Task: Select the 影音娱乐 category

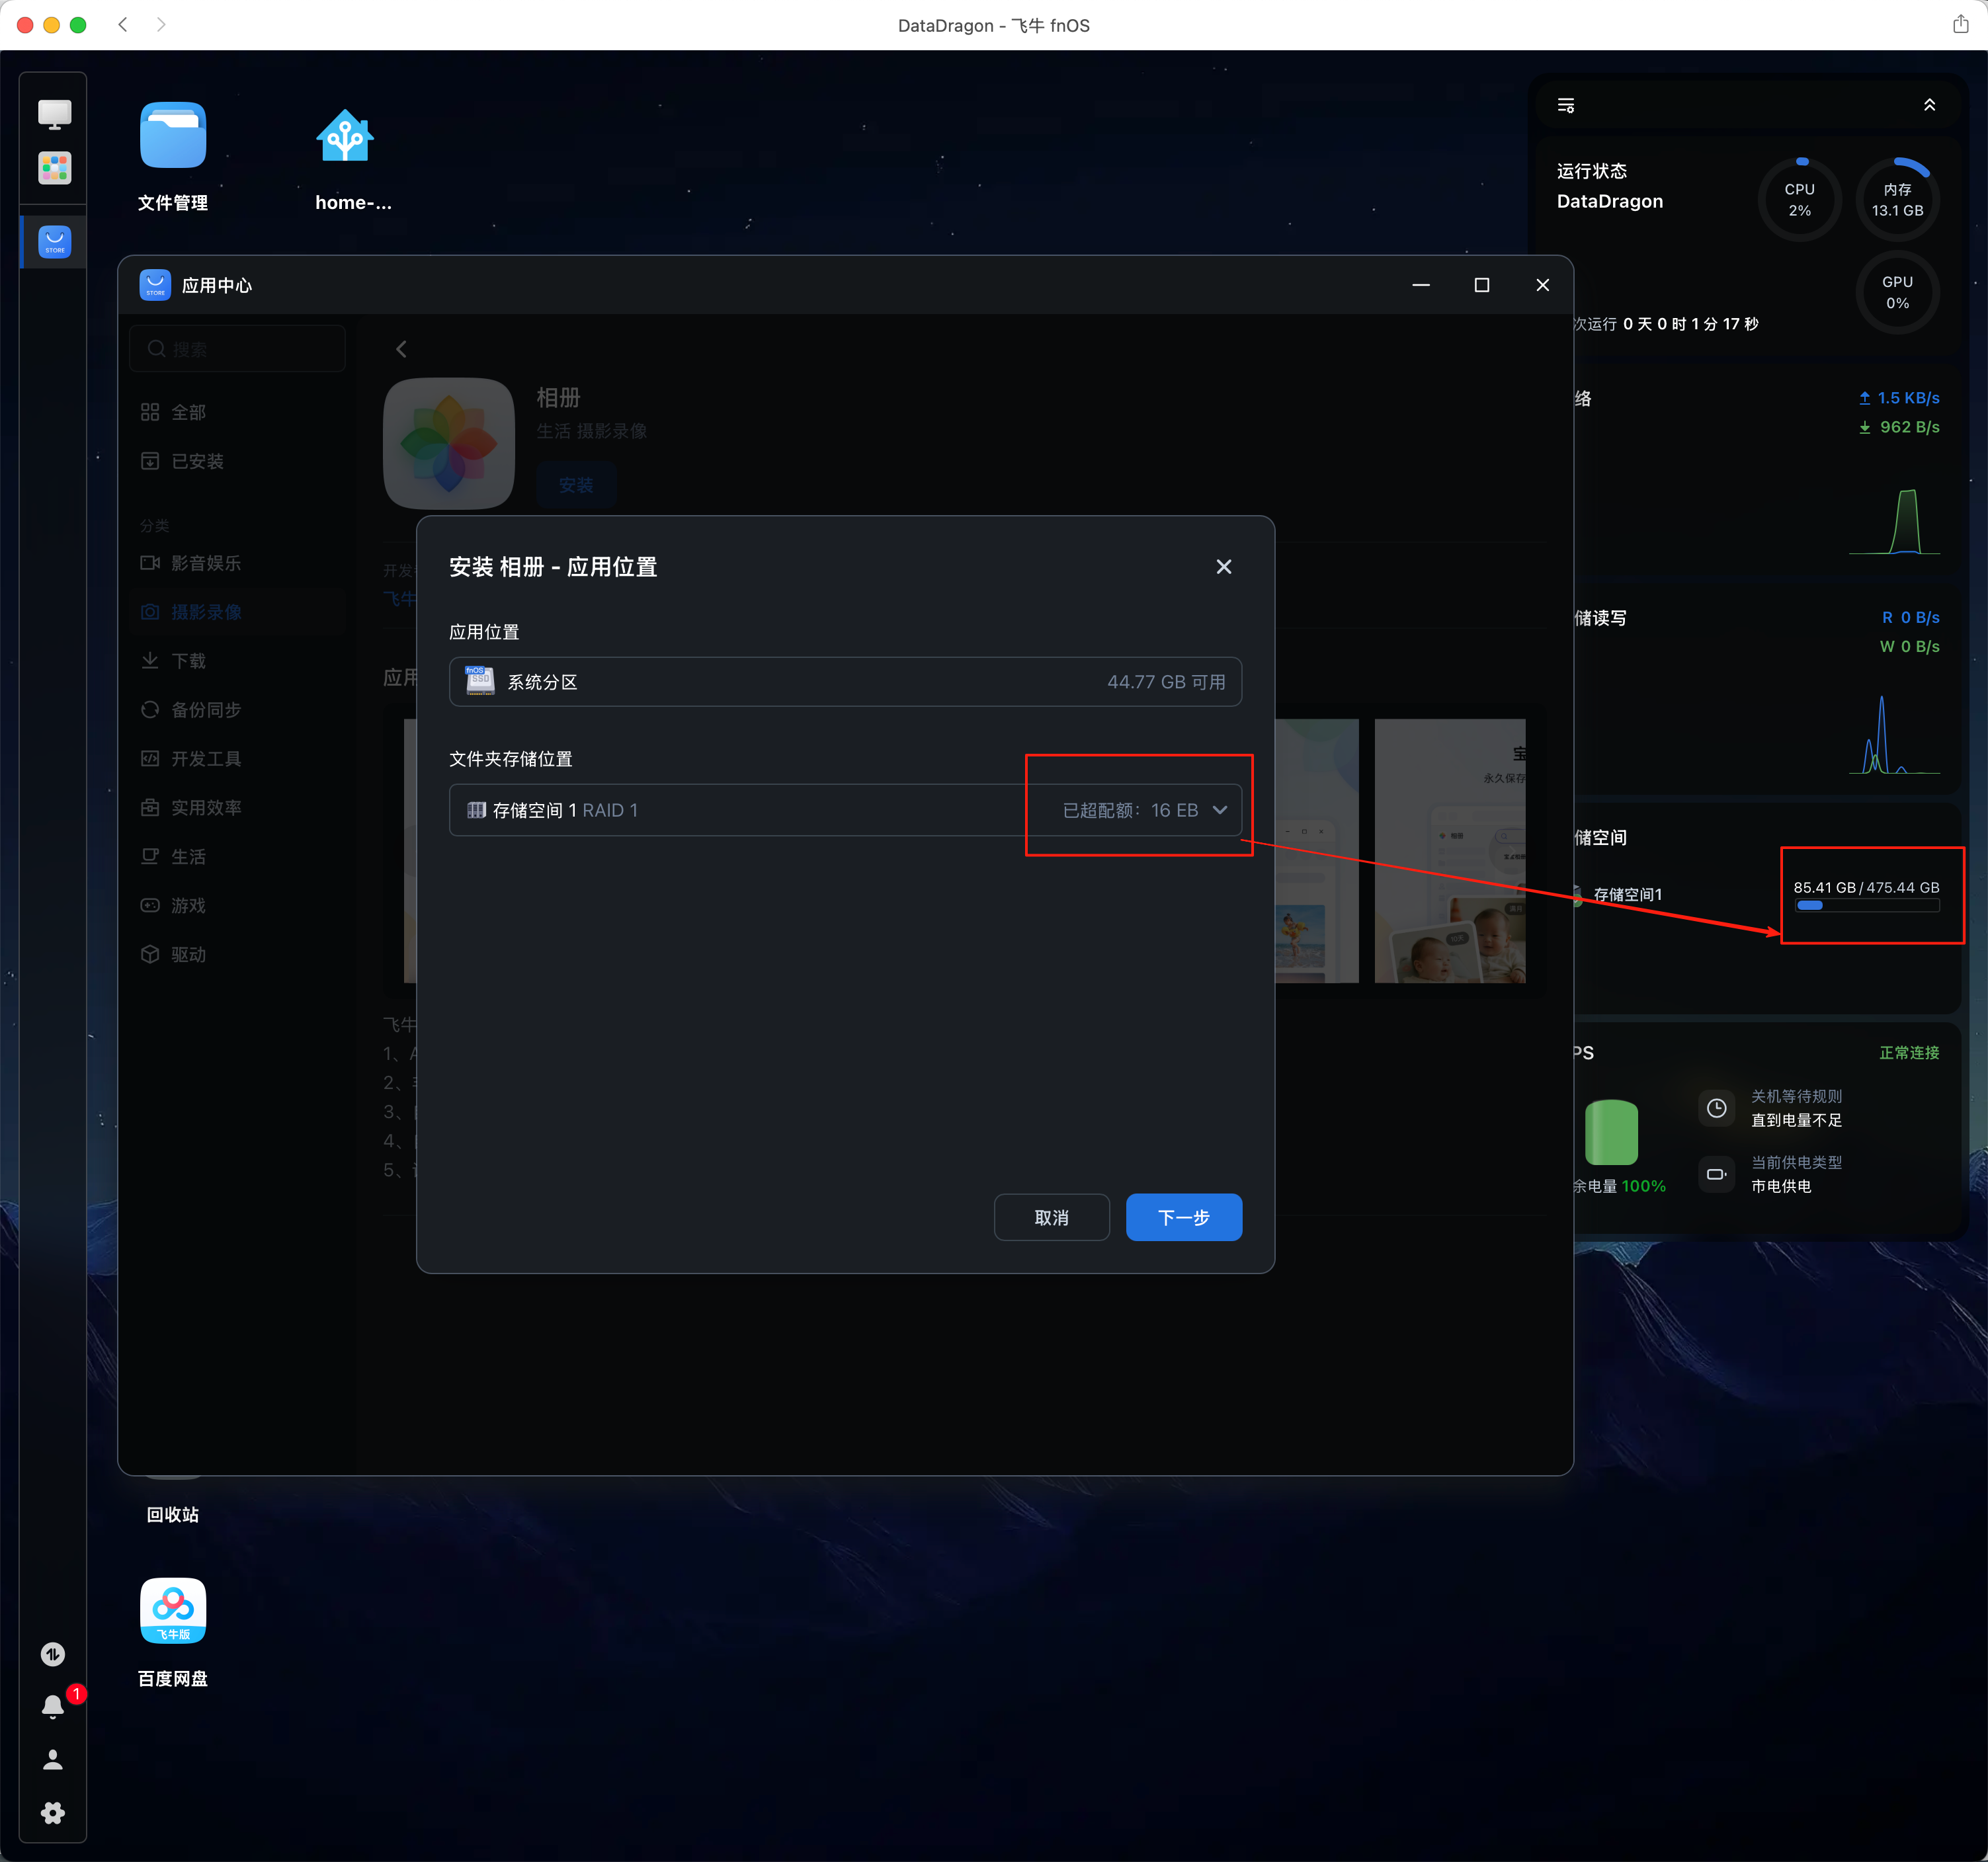Action: [x=205, y=563]
